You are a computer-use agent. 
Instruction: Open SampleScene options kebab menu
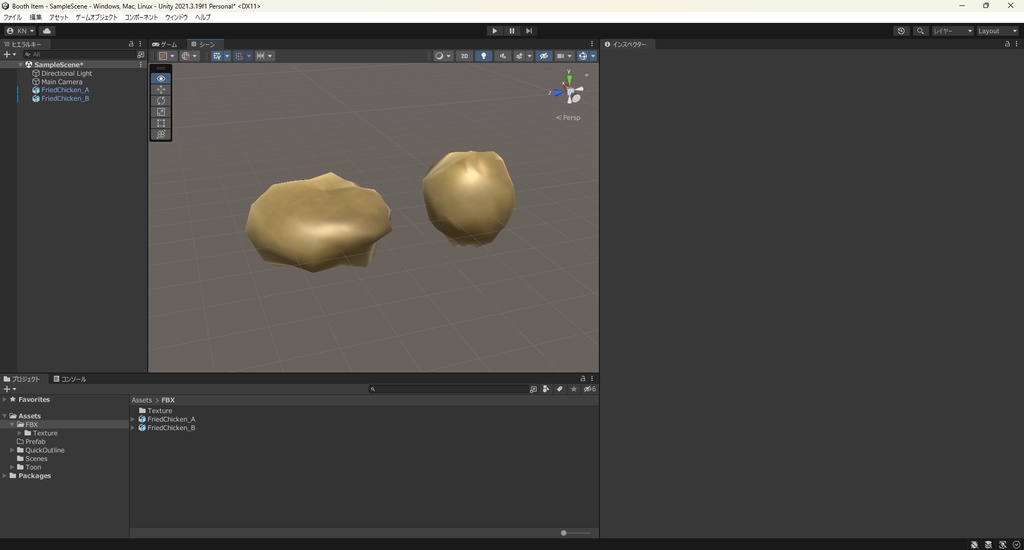[x=140, y=65]
